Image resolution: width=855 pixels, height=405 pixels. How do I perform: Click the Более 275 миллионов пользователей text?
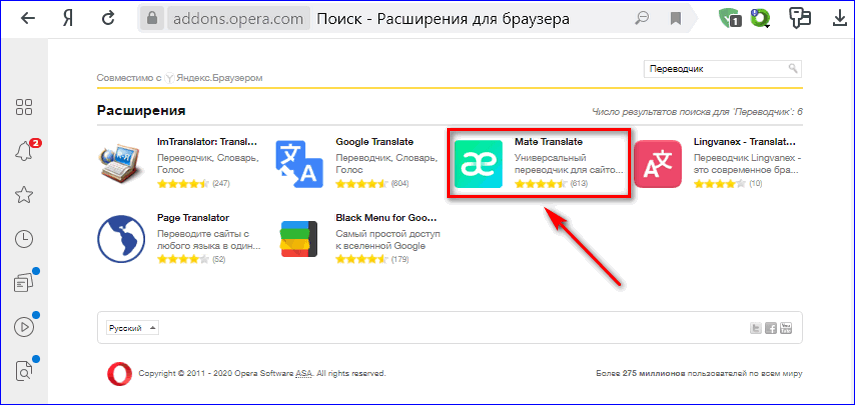[700, 374]
